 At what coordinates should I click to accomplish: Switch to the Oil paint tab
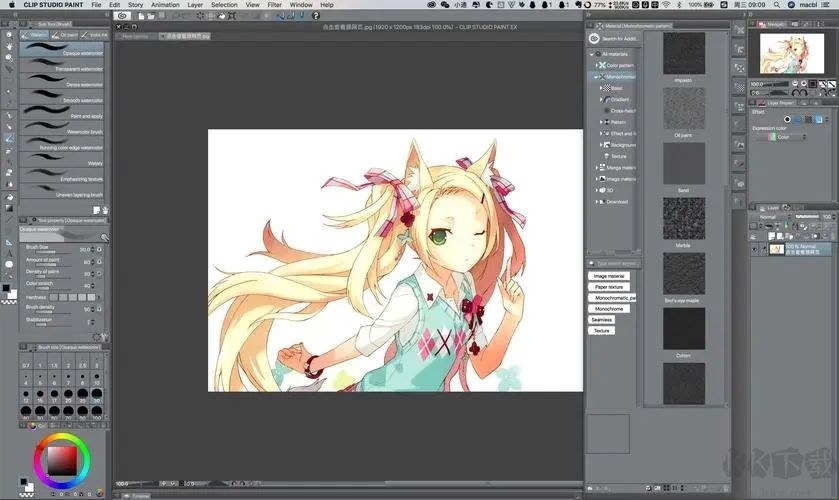[69, 35]
